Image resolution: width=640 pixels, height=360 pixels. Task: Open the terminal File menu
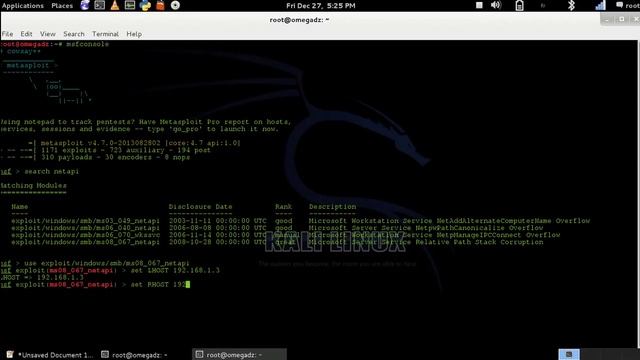[7, 34]
